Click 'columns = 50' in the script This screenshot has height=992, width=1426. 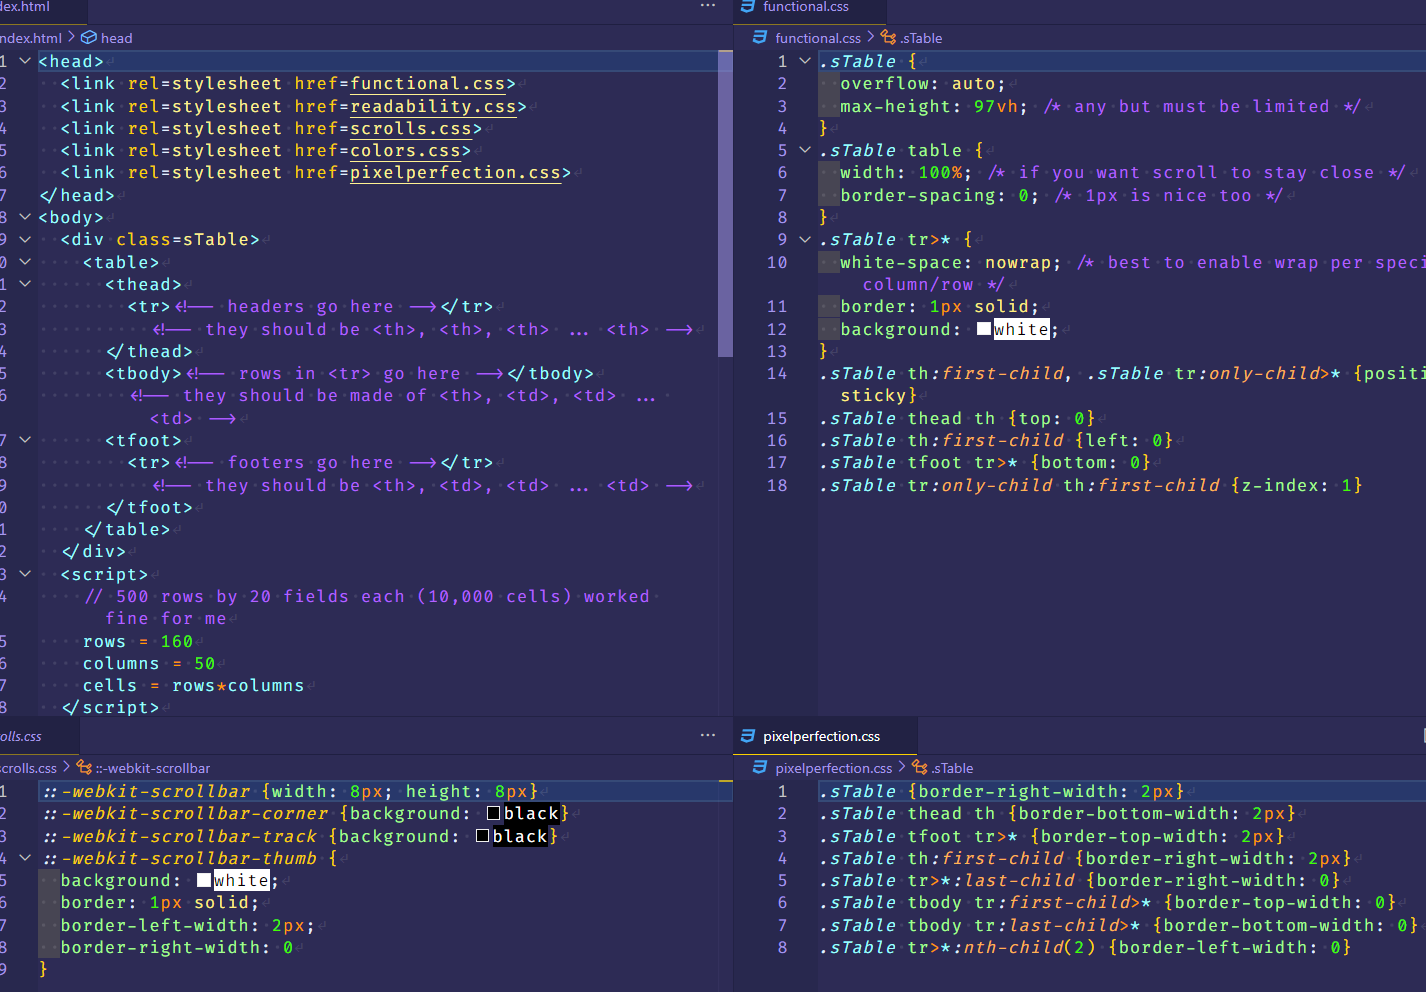(149, 663)
